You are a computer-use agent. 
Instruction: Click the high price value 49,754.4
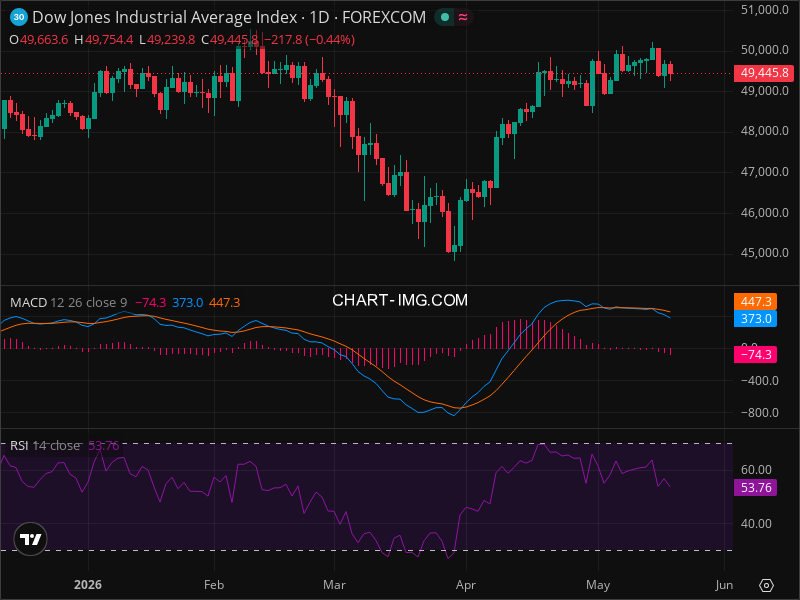pos(109,40)
